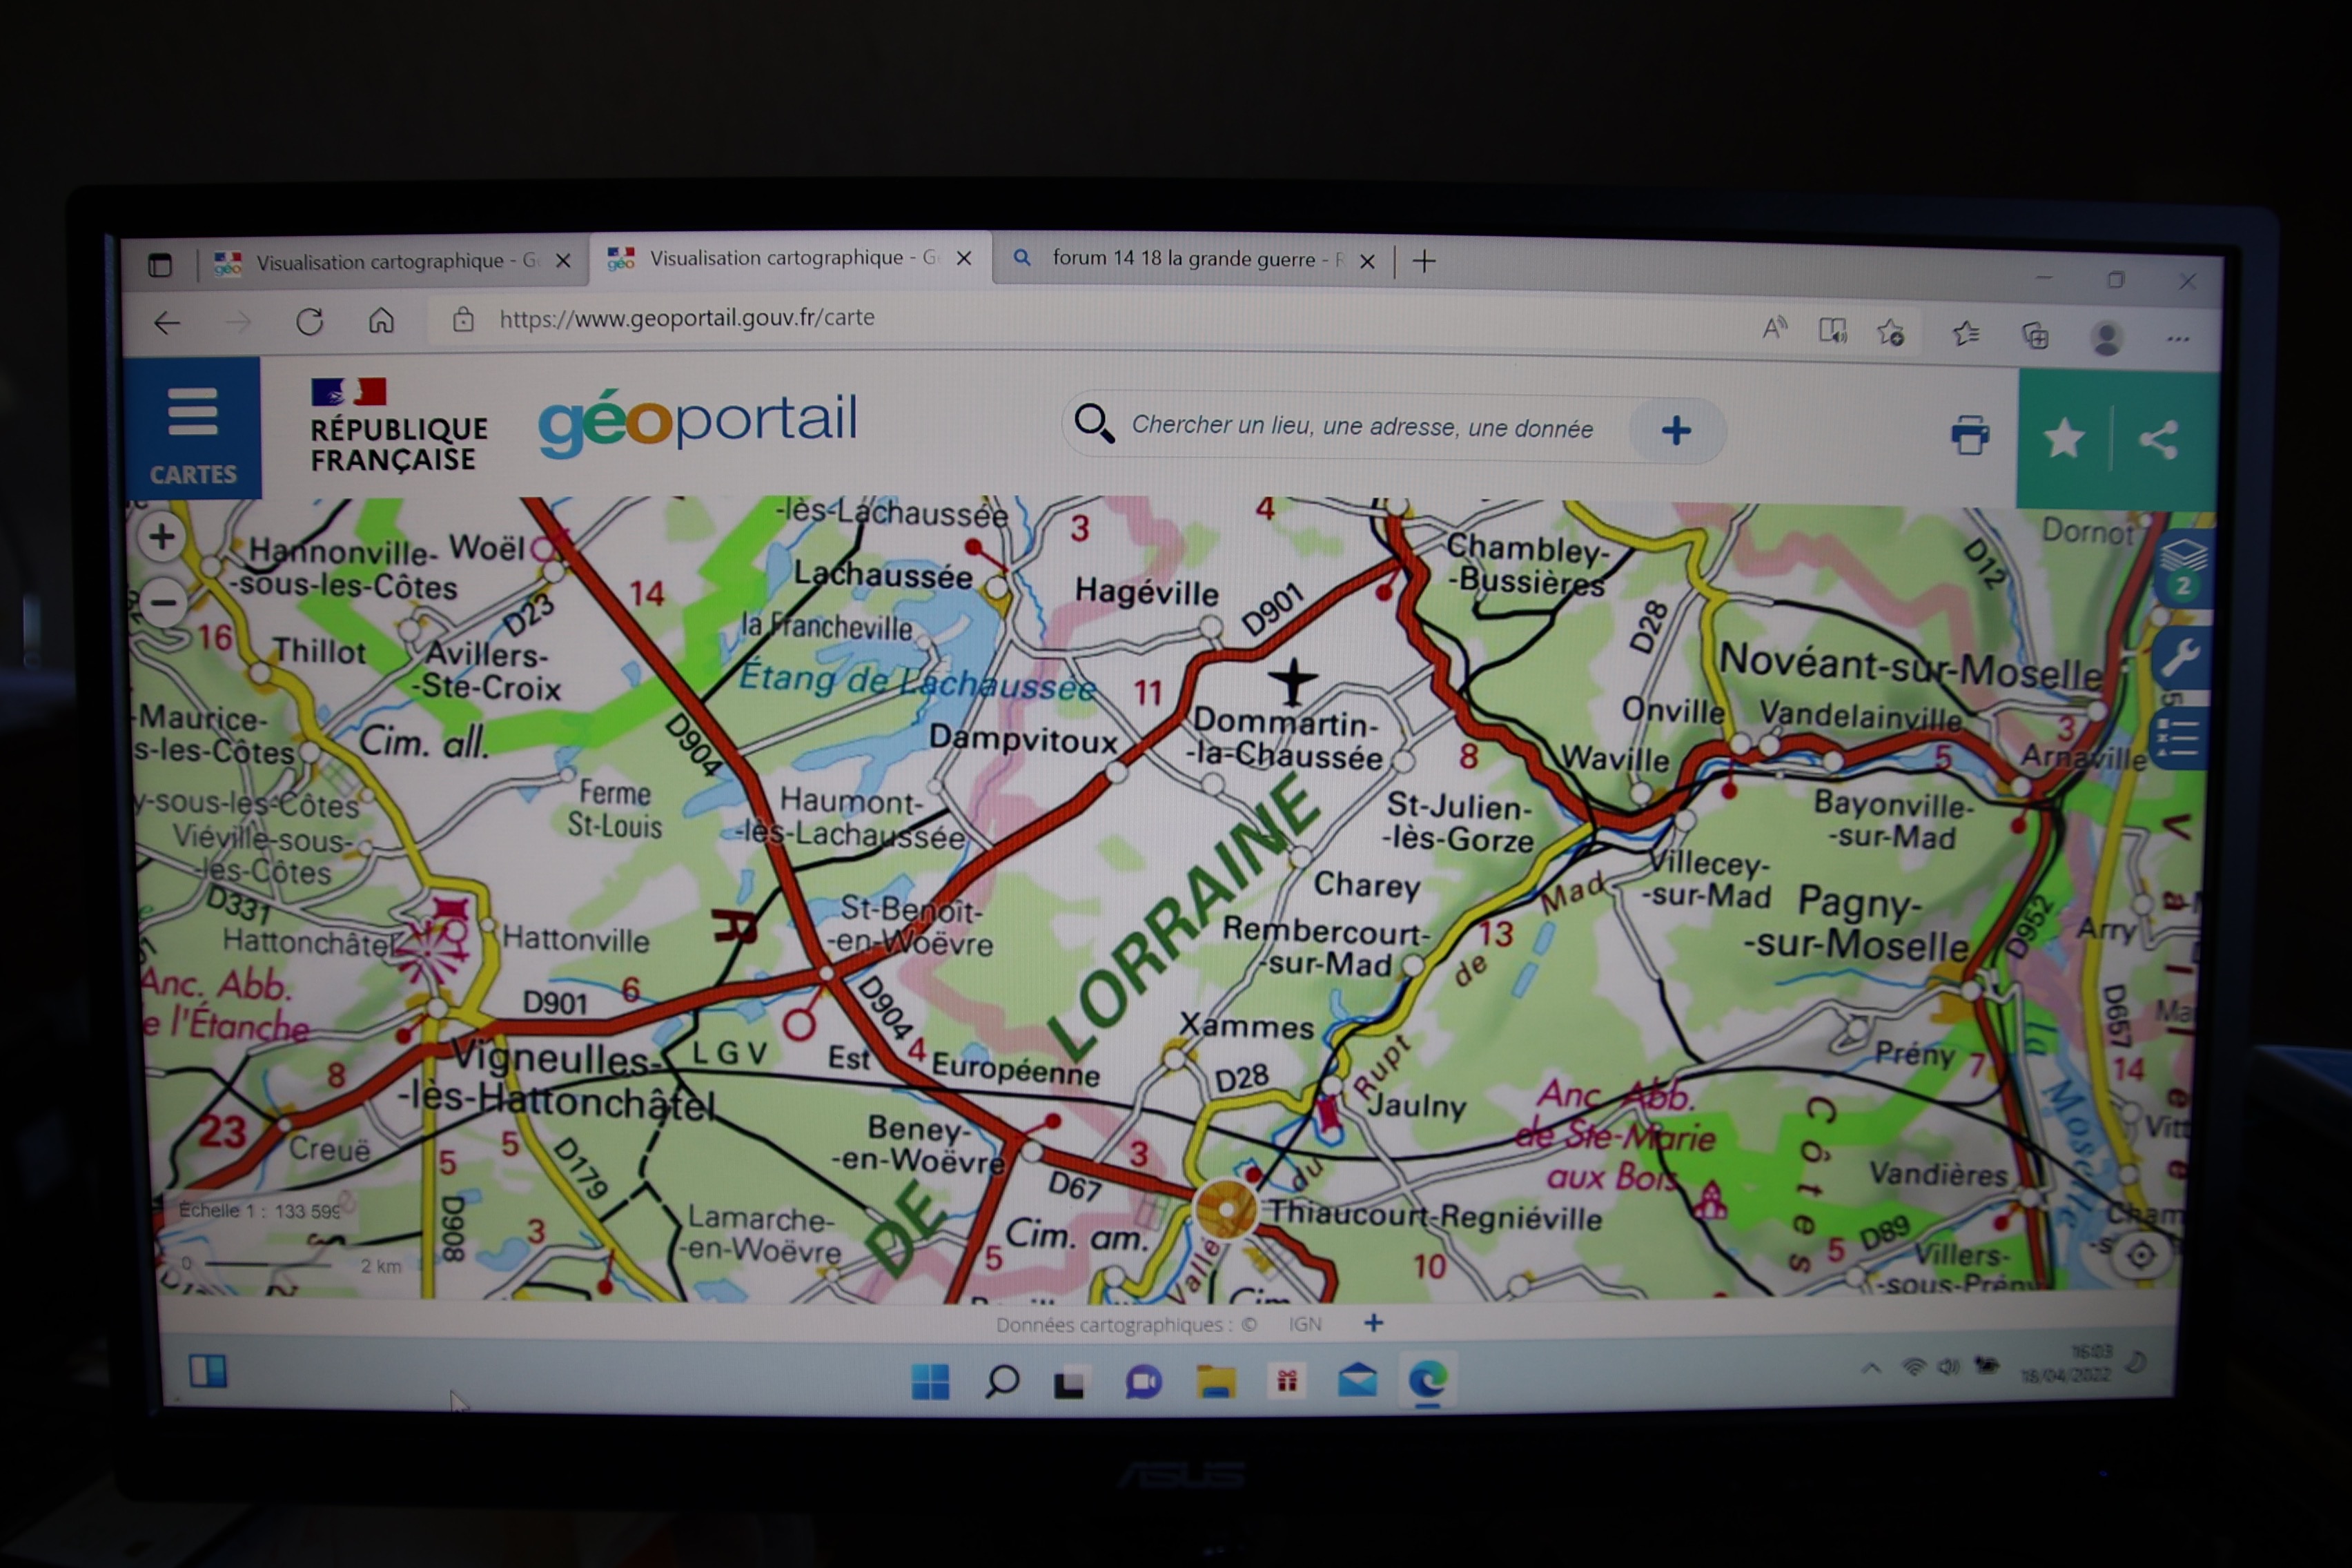Close the first Visualisation cartographique tab

coord(563,261)
